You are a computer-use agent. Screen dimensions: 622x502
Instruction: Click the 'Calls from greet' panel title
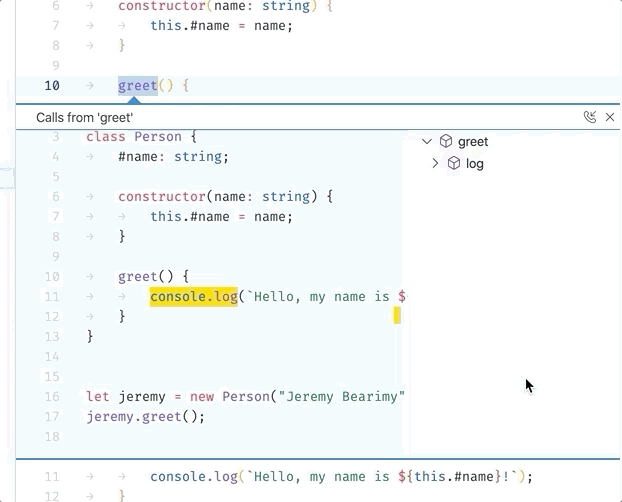pos(84,117)
